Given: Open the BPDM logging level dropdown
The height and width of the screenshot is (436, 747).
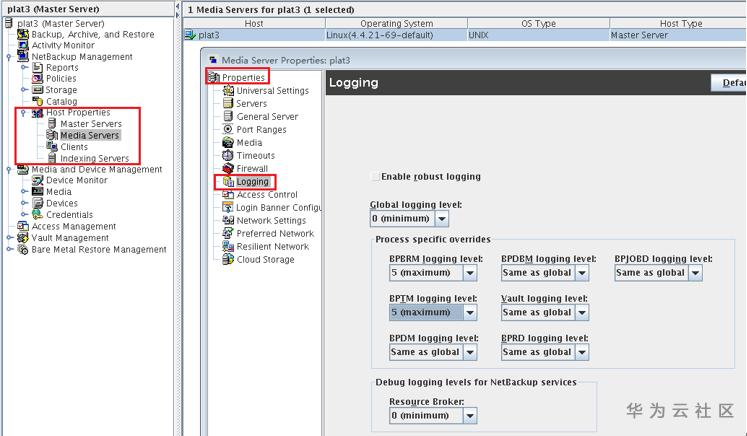Looking at the screenshot, I should [470, 352].
